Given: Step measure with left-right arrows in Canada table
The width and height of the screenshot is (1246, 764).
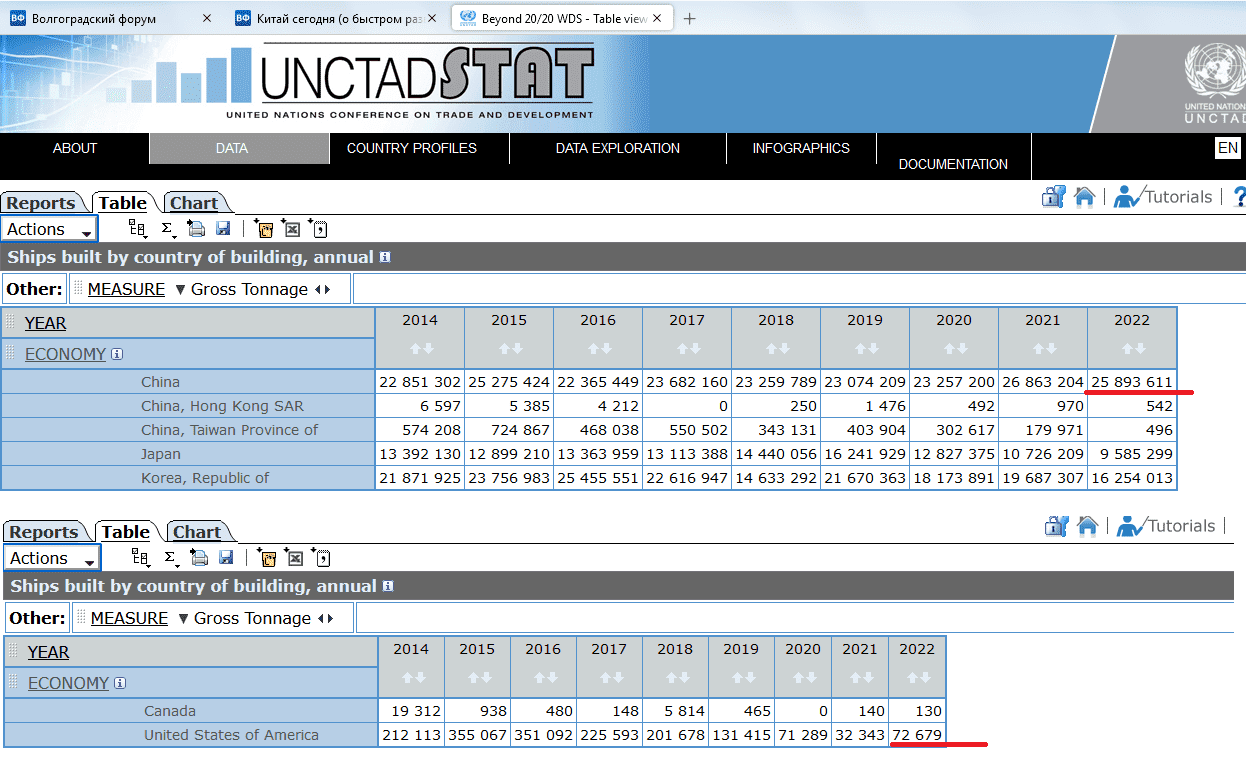Looking at the screenshot, I should (325, 618).
